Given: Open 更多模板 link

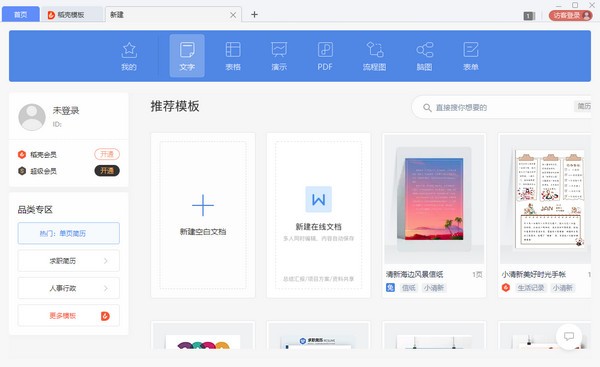Looking at the screenshot, I should (68, 316).
